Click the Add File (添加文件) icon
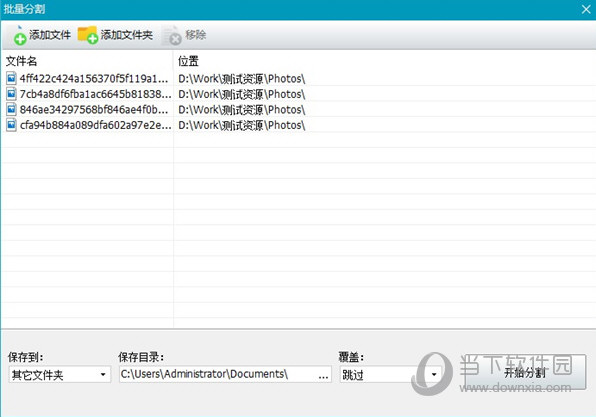Viewport: 596px width, 417px height. point(19,35)
